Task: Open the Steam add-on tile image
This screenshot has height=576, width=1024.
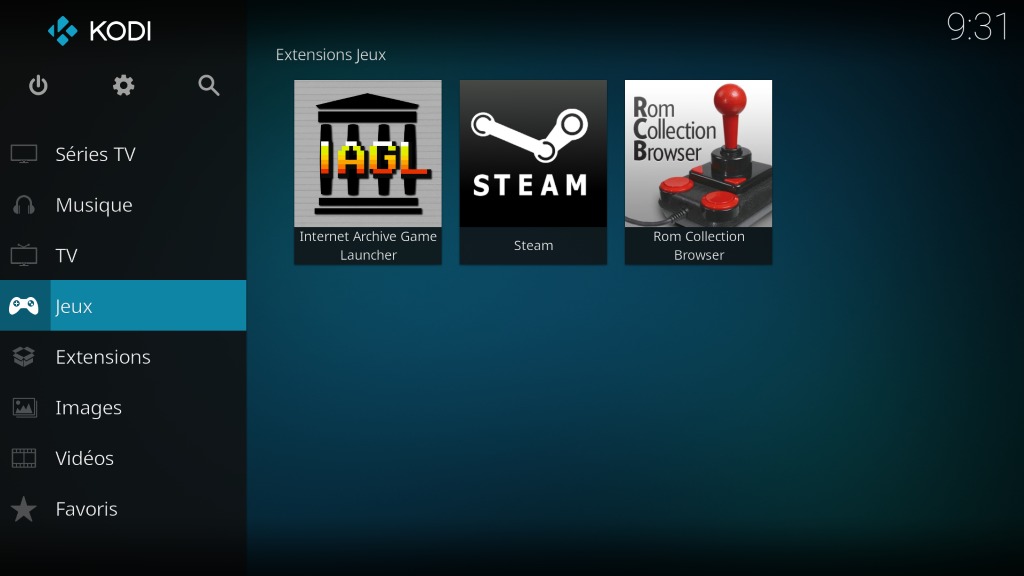Action: 533,153
